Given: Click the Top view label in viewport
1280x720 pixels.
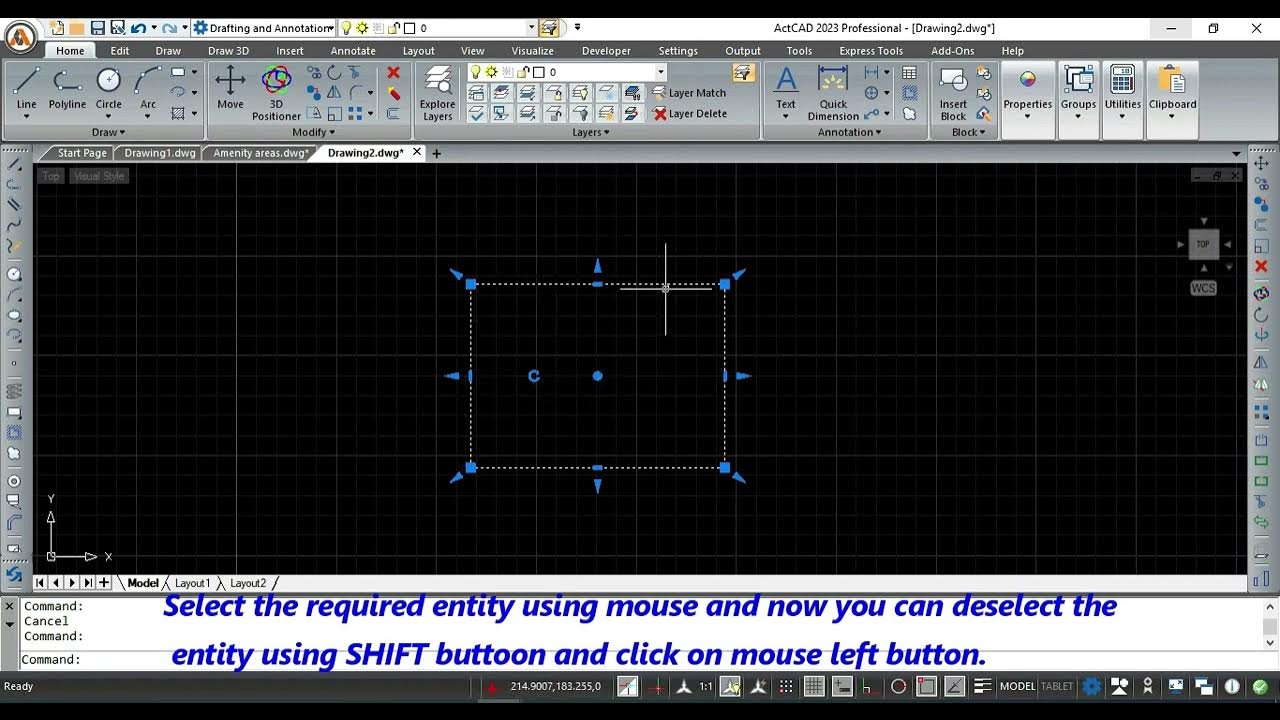Looking at the screenshot, I should tap(51, 176).
